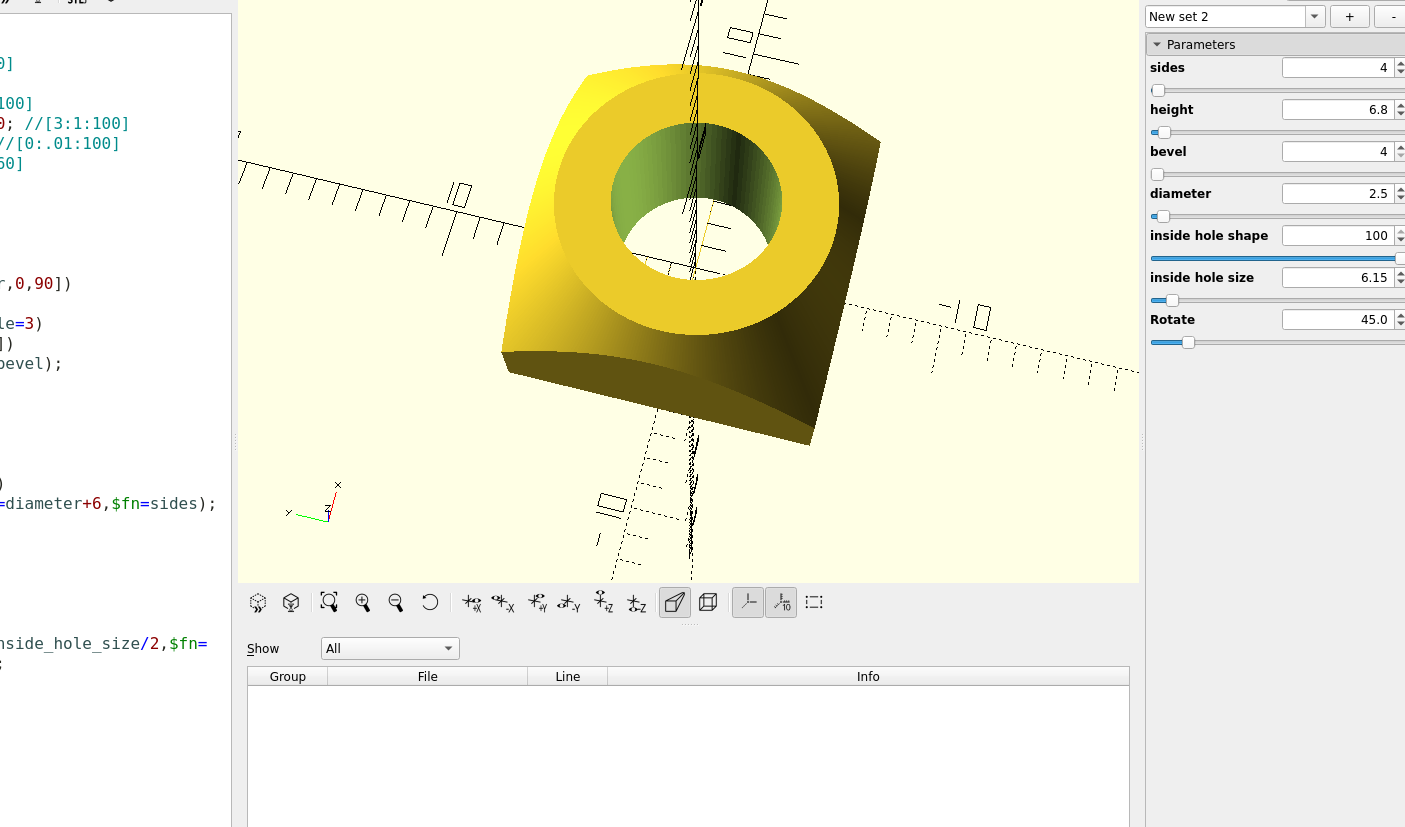This screenshot has height=827, width=1405.
Task: Collapse the Parameters section
Action: pos(1157,44)
